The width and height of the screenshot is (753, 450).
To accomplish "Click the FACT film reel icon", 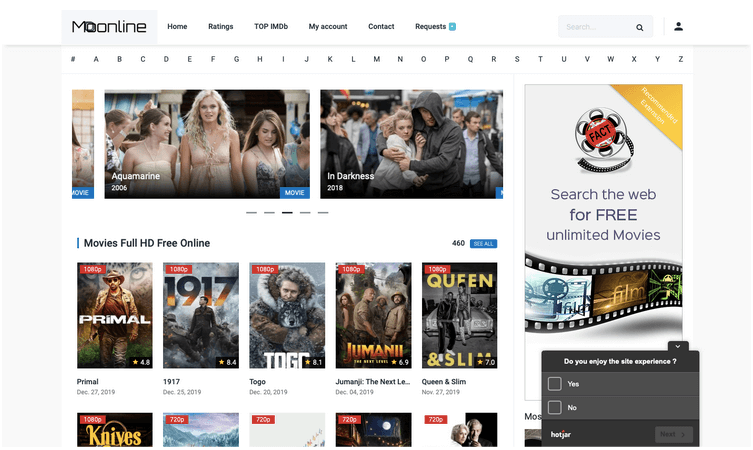I will (x=604, y=140).
